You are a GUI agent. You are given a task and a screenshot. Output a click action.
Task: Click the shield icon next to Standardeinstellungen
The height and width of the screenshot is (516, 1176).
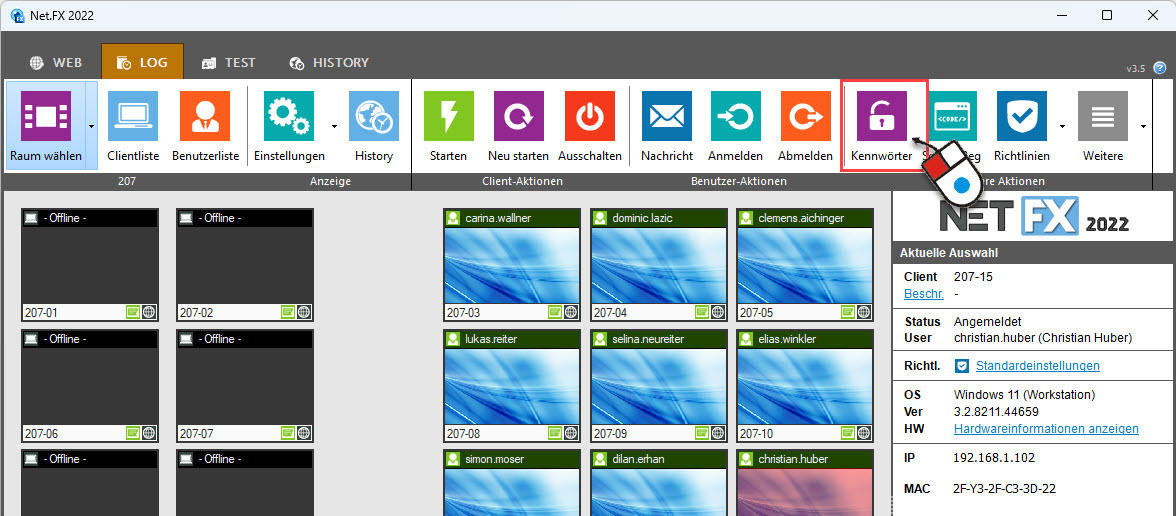click(x=962, y=366)
